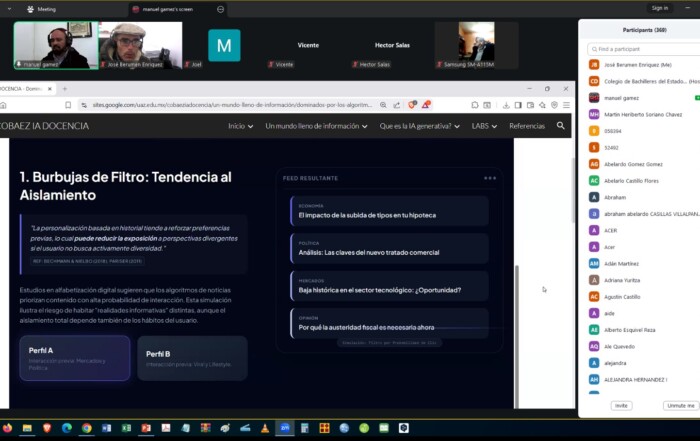700x441 pixels.
Task: Open the feed panel three-dots menu
Action: 490,178
